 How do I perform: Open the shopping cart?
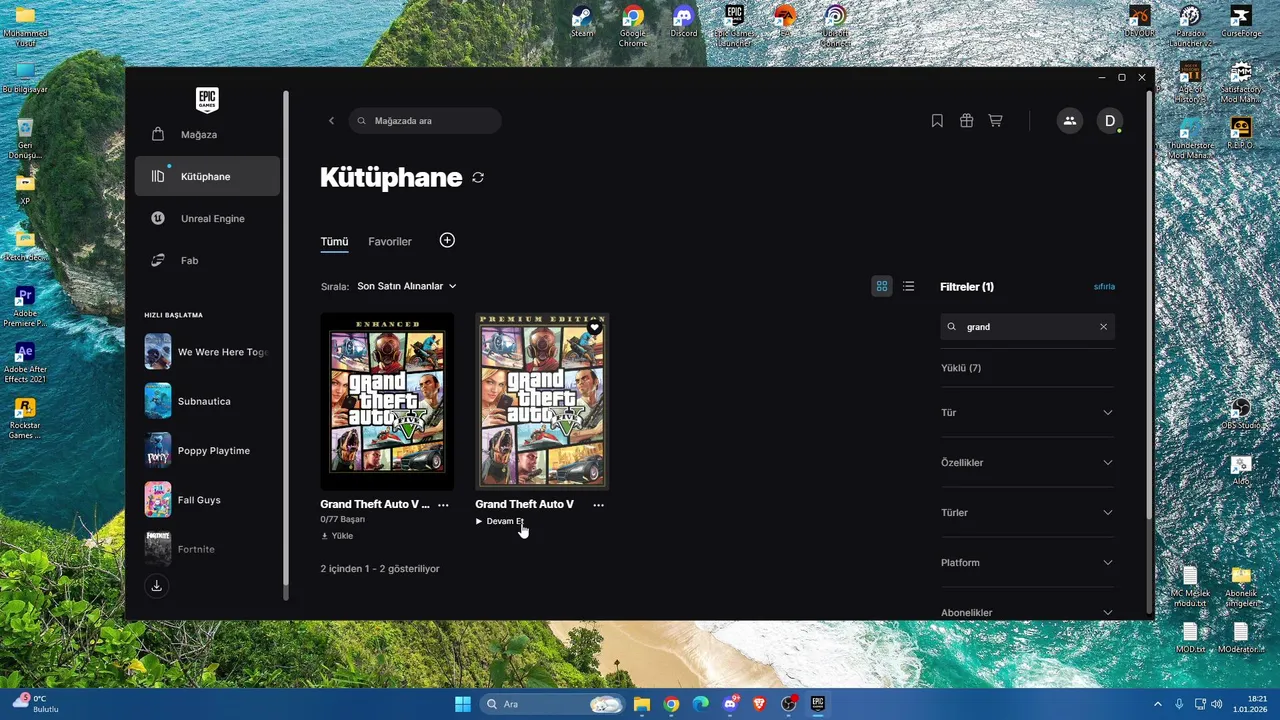pyautogui.click(x=995, y=121)
